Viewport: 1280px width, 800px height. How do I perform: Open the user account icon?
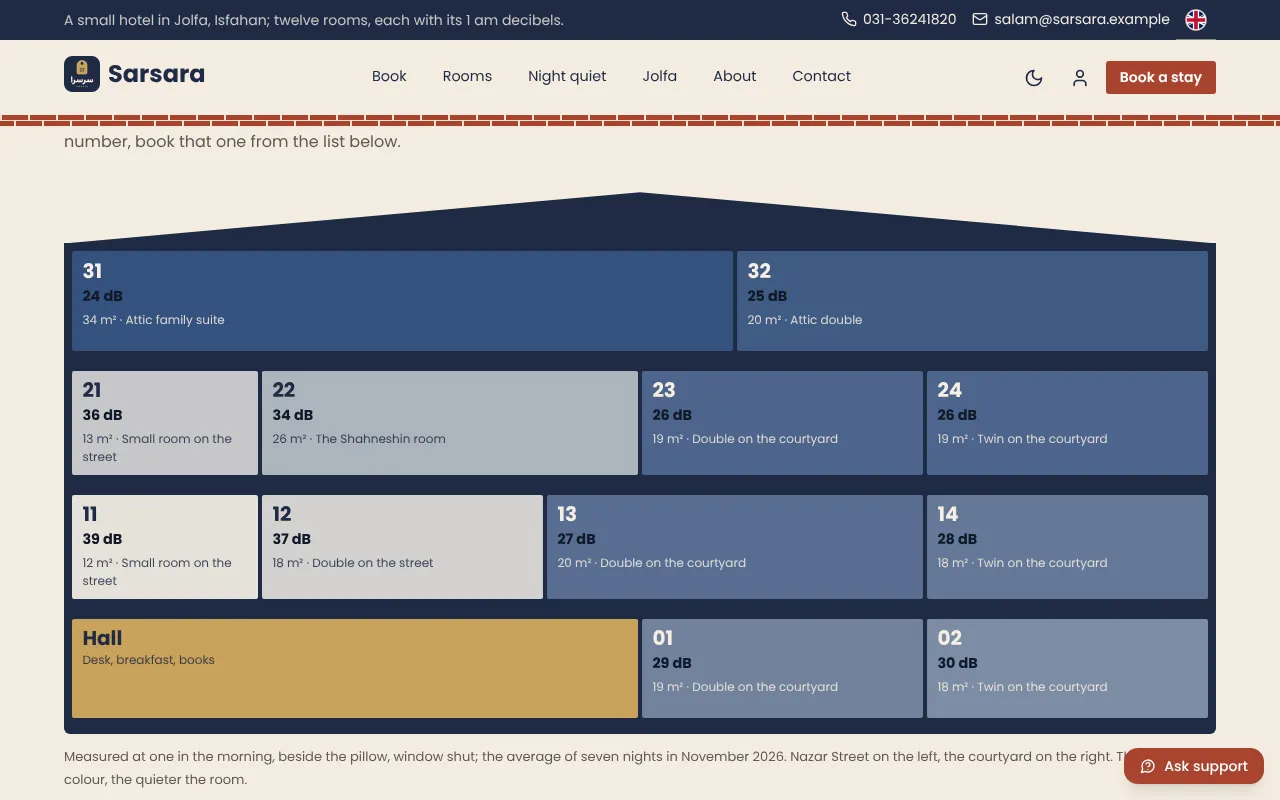click(x=1080, y=77)
